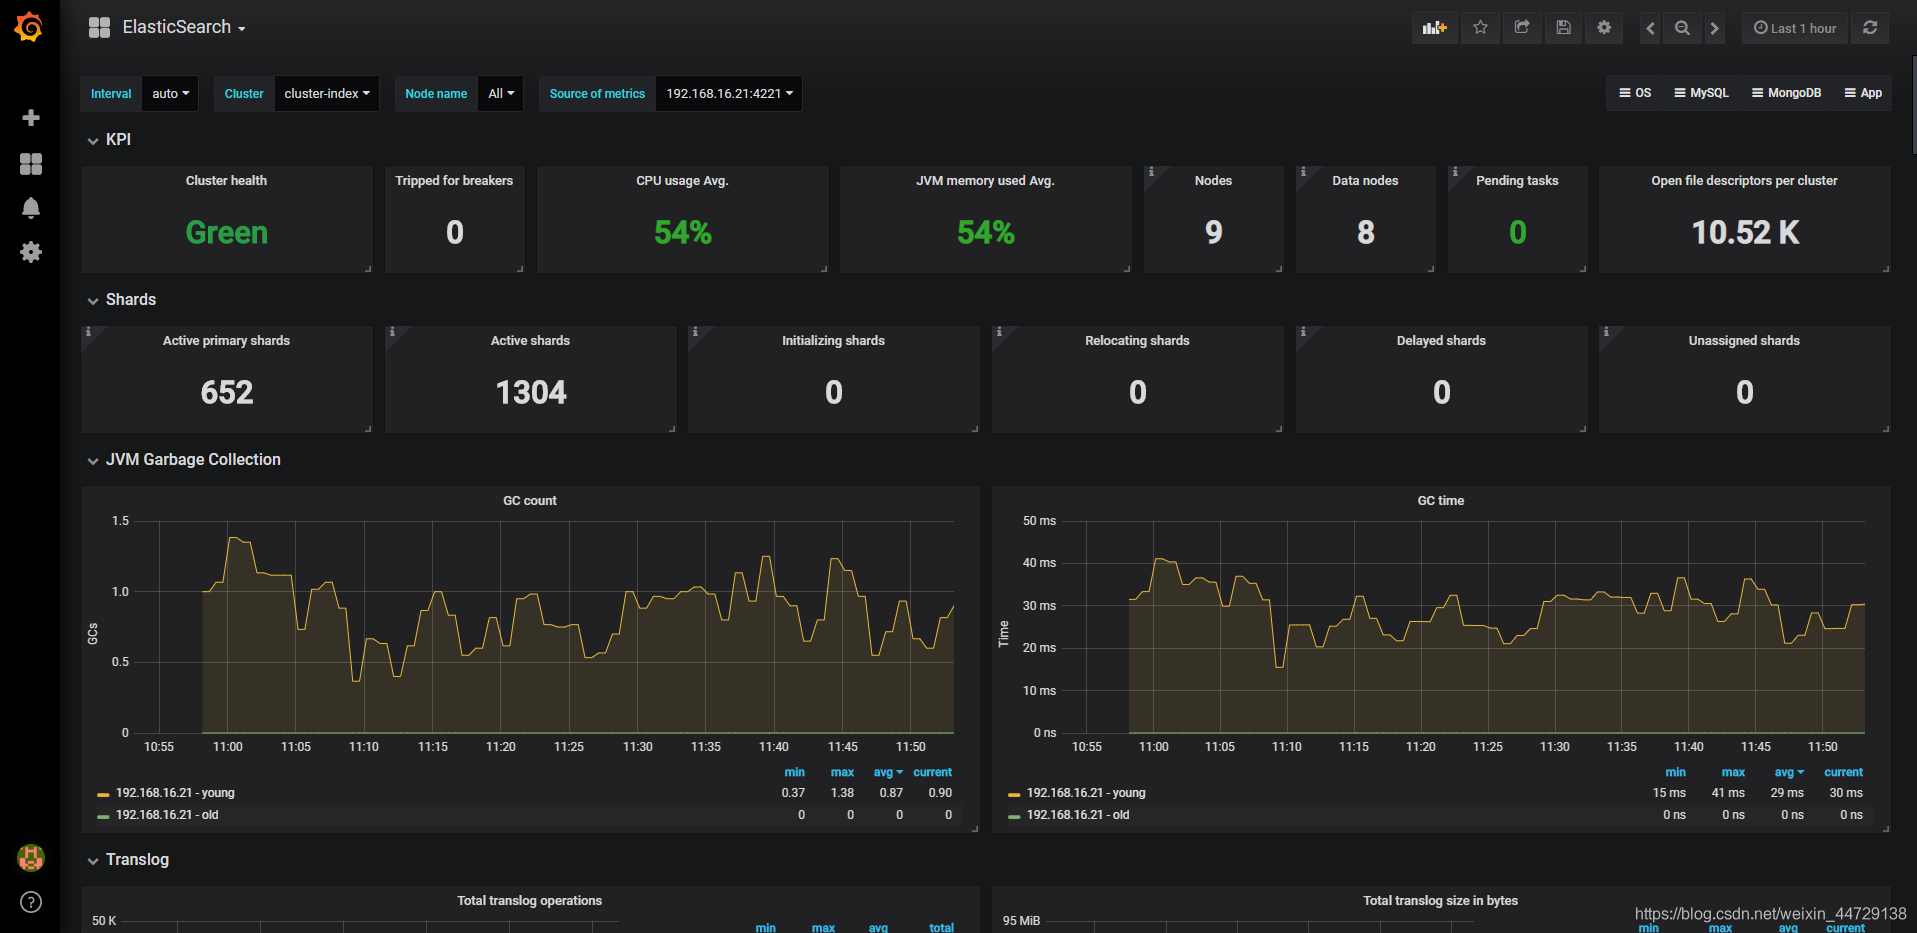Image resolution: width=1917 pixels, height=933 pixels.
Task: Click info icon on Active shards panel
Action: (x=392, y=332)
